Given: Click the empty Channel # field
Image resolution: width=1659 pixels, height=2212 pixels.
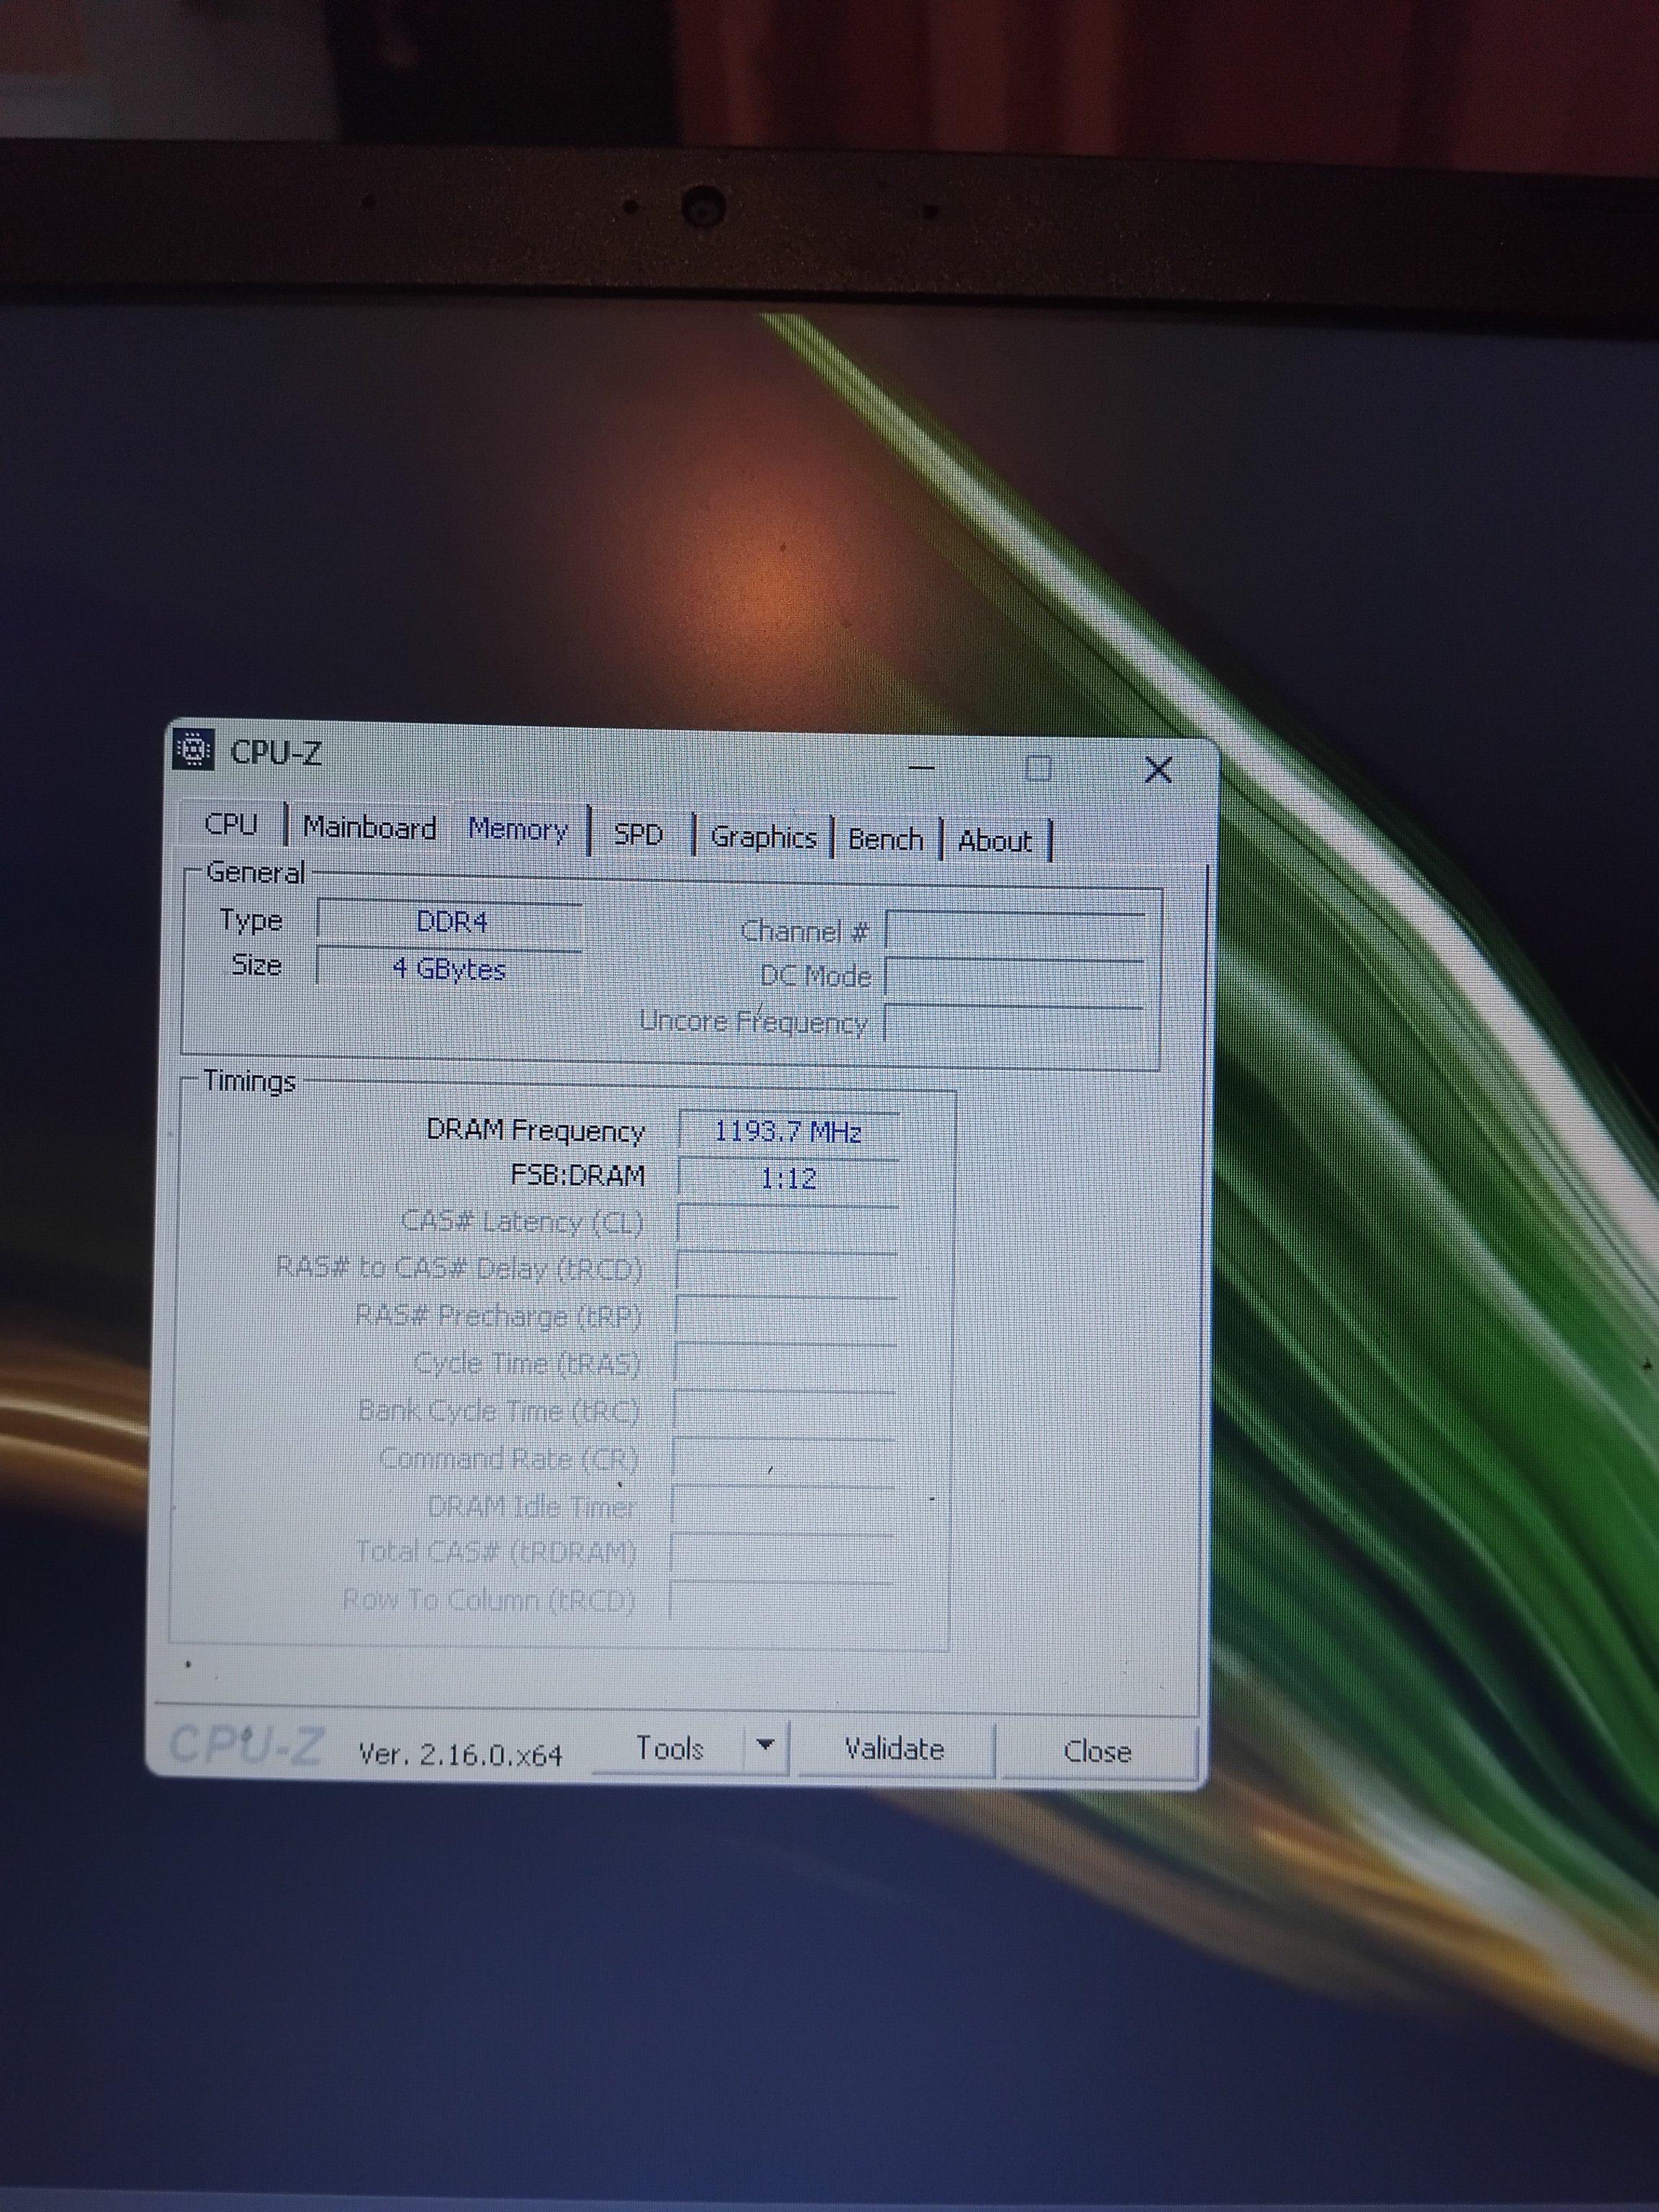Looking at the screenshot, I should pyautogui.click(x=1015, y=932).
